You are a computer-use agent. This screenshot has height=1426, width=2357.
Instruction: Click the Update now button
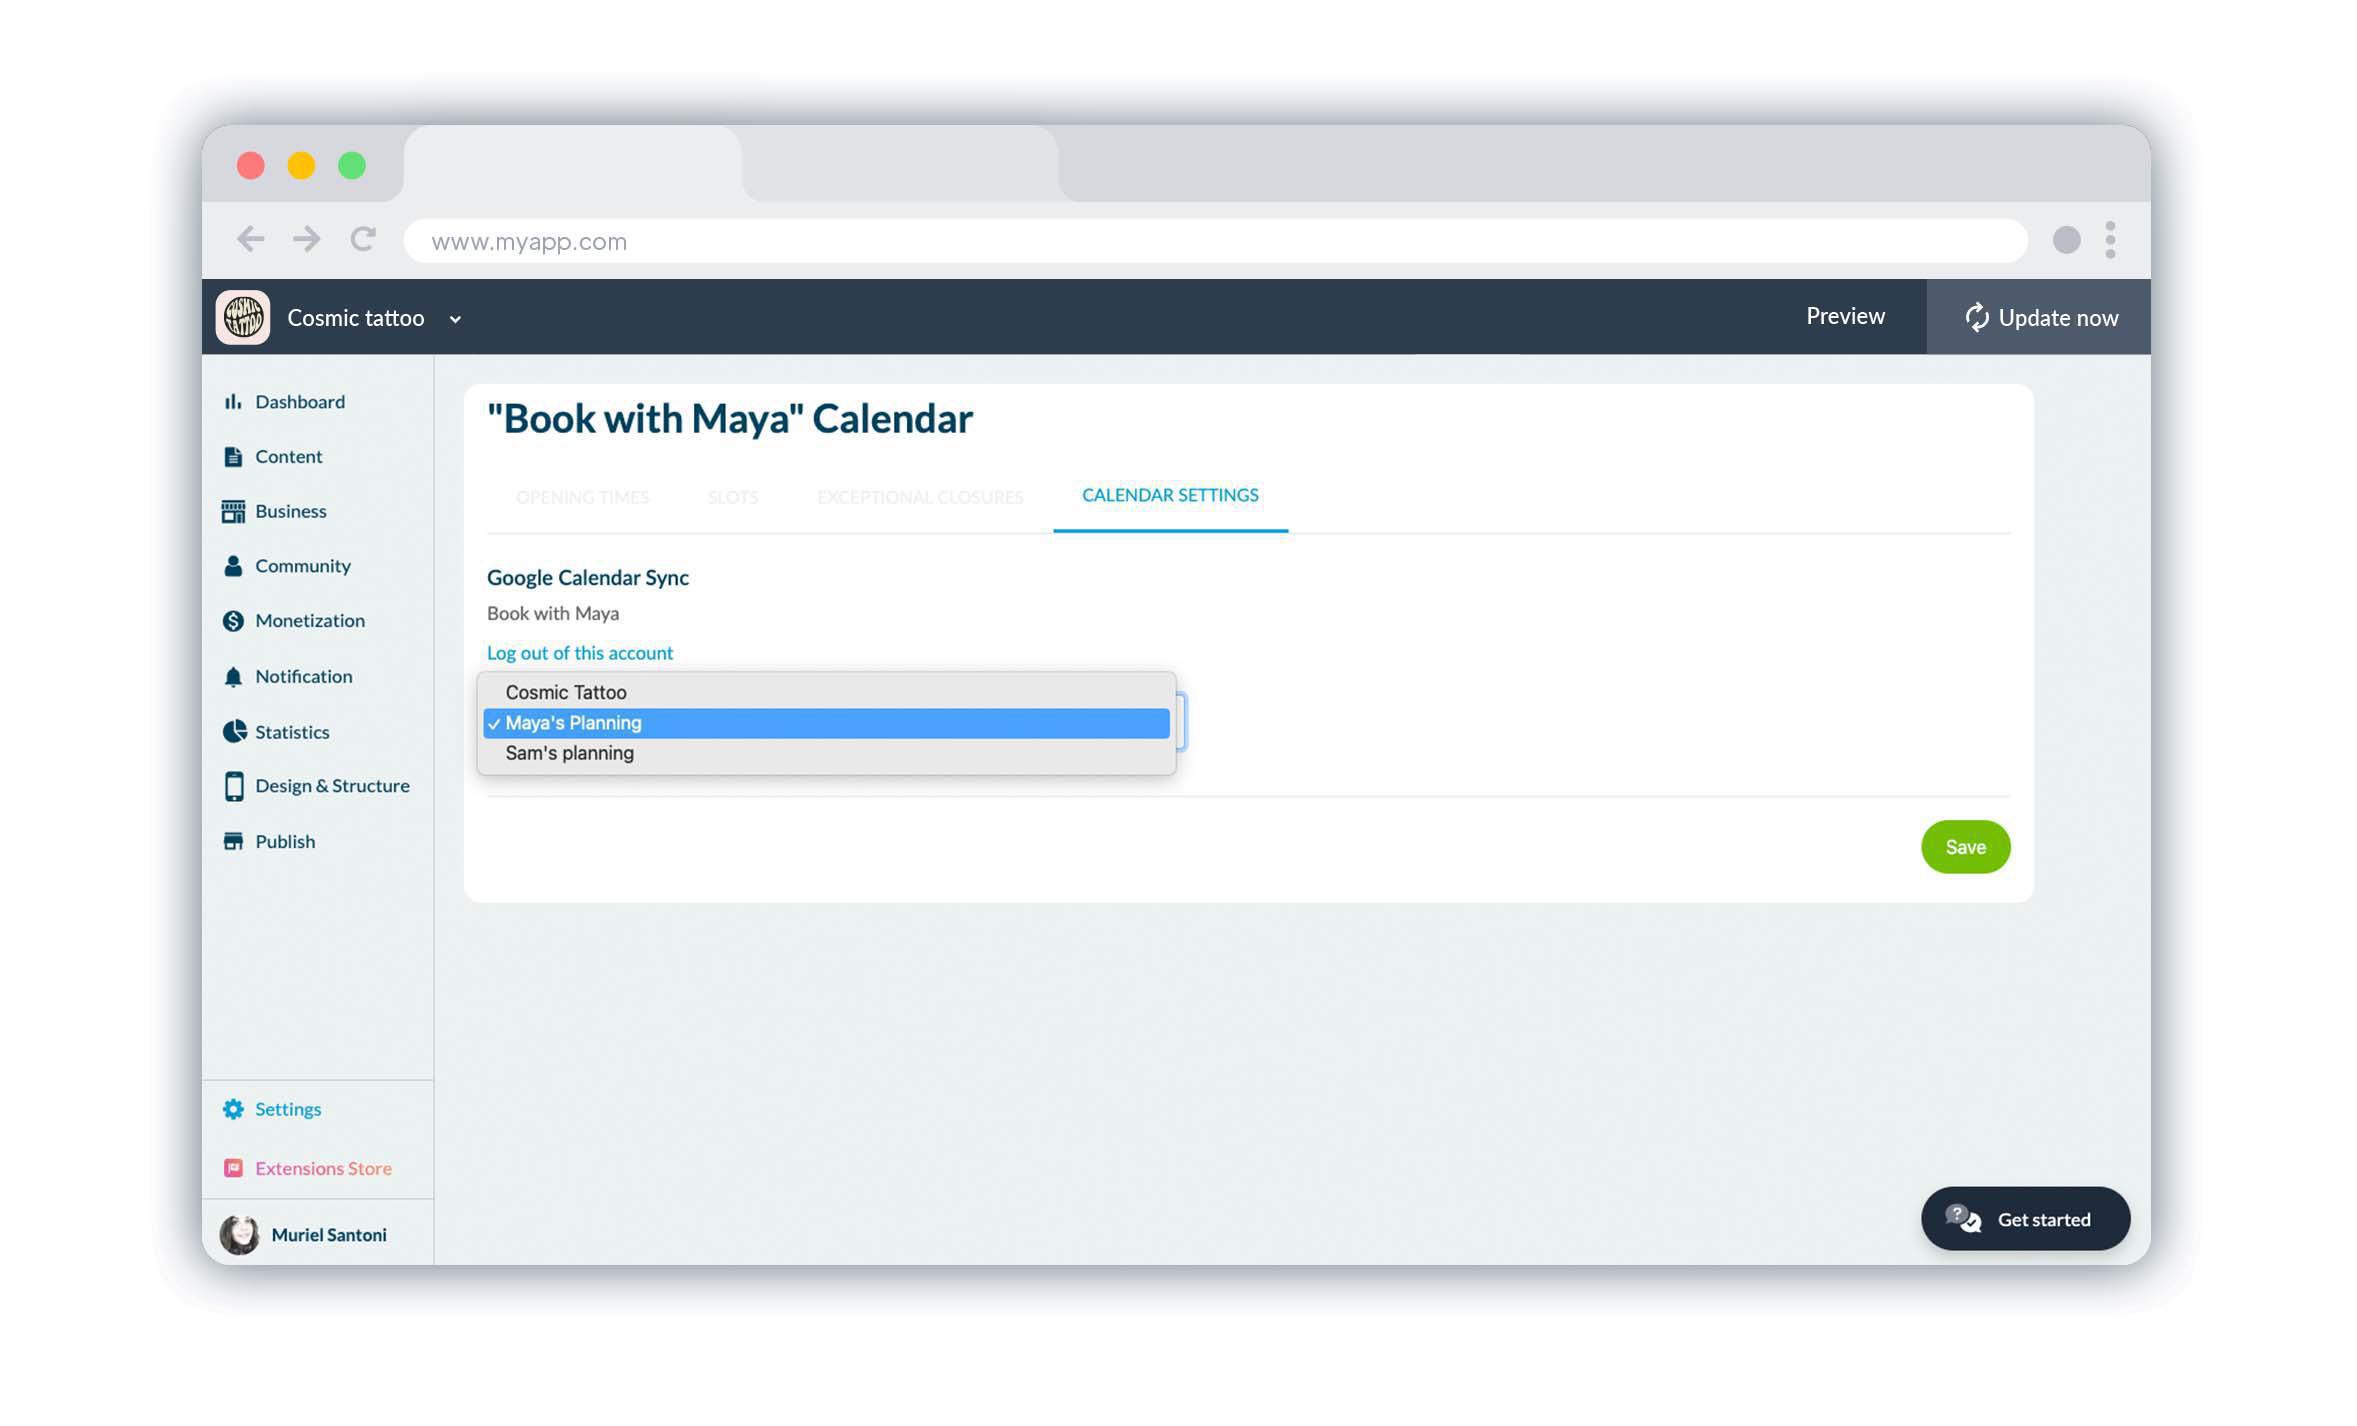2039,318
